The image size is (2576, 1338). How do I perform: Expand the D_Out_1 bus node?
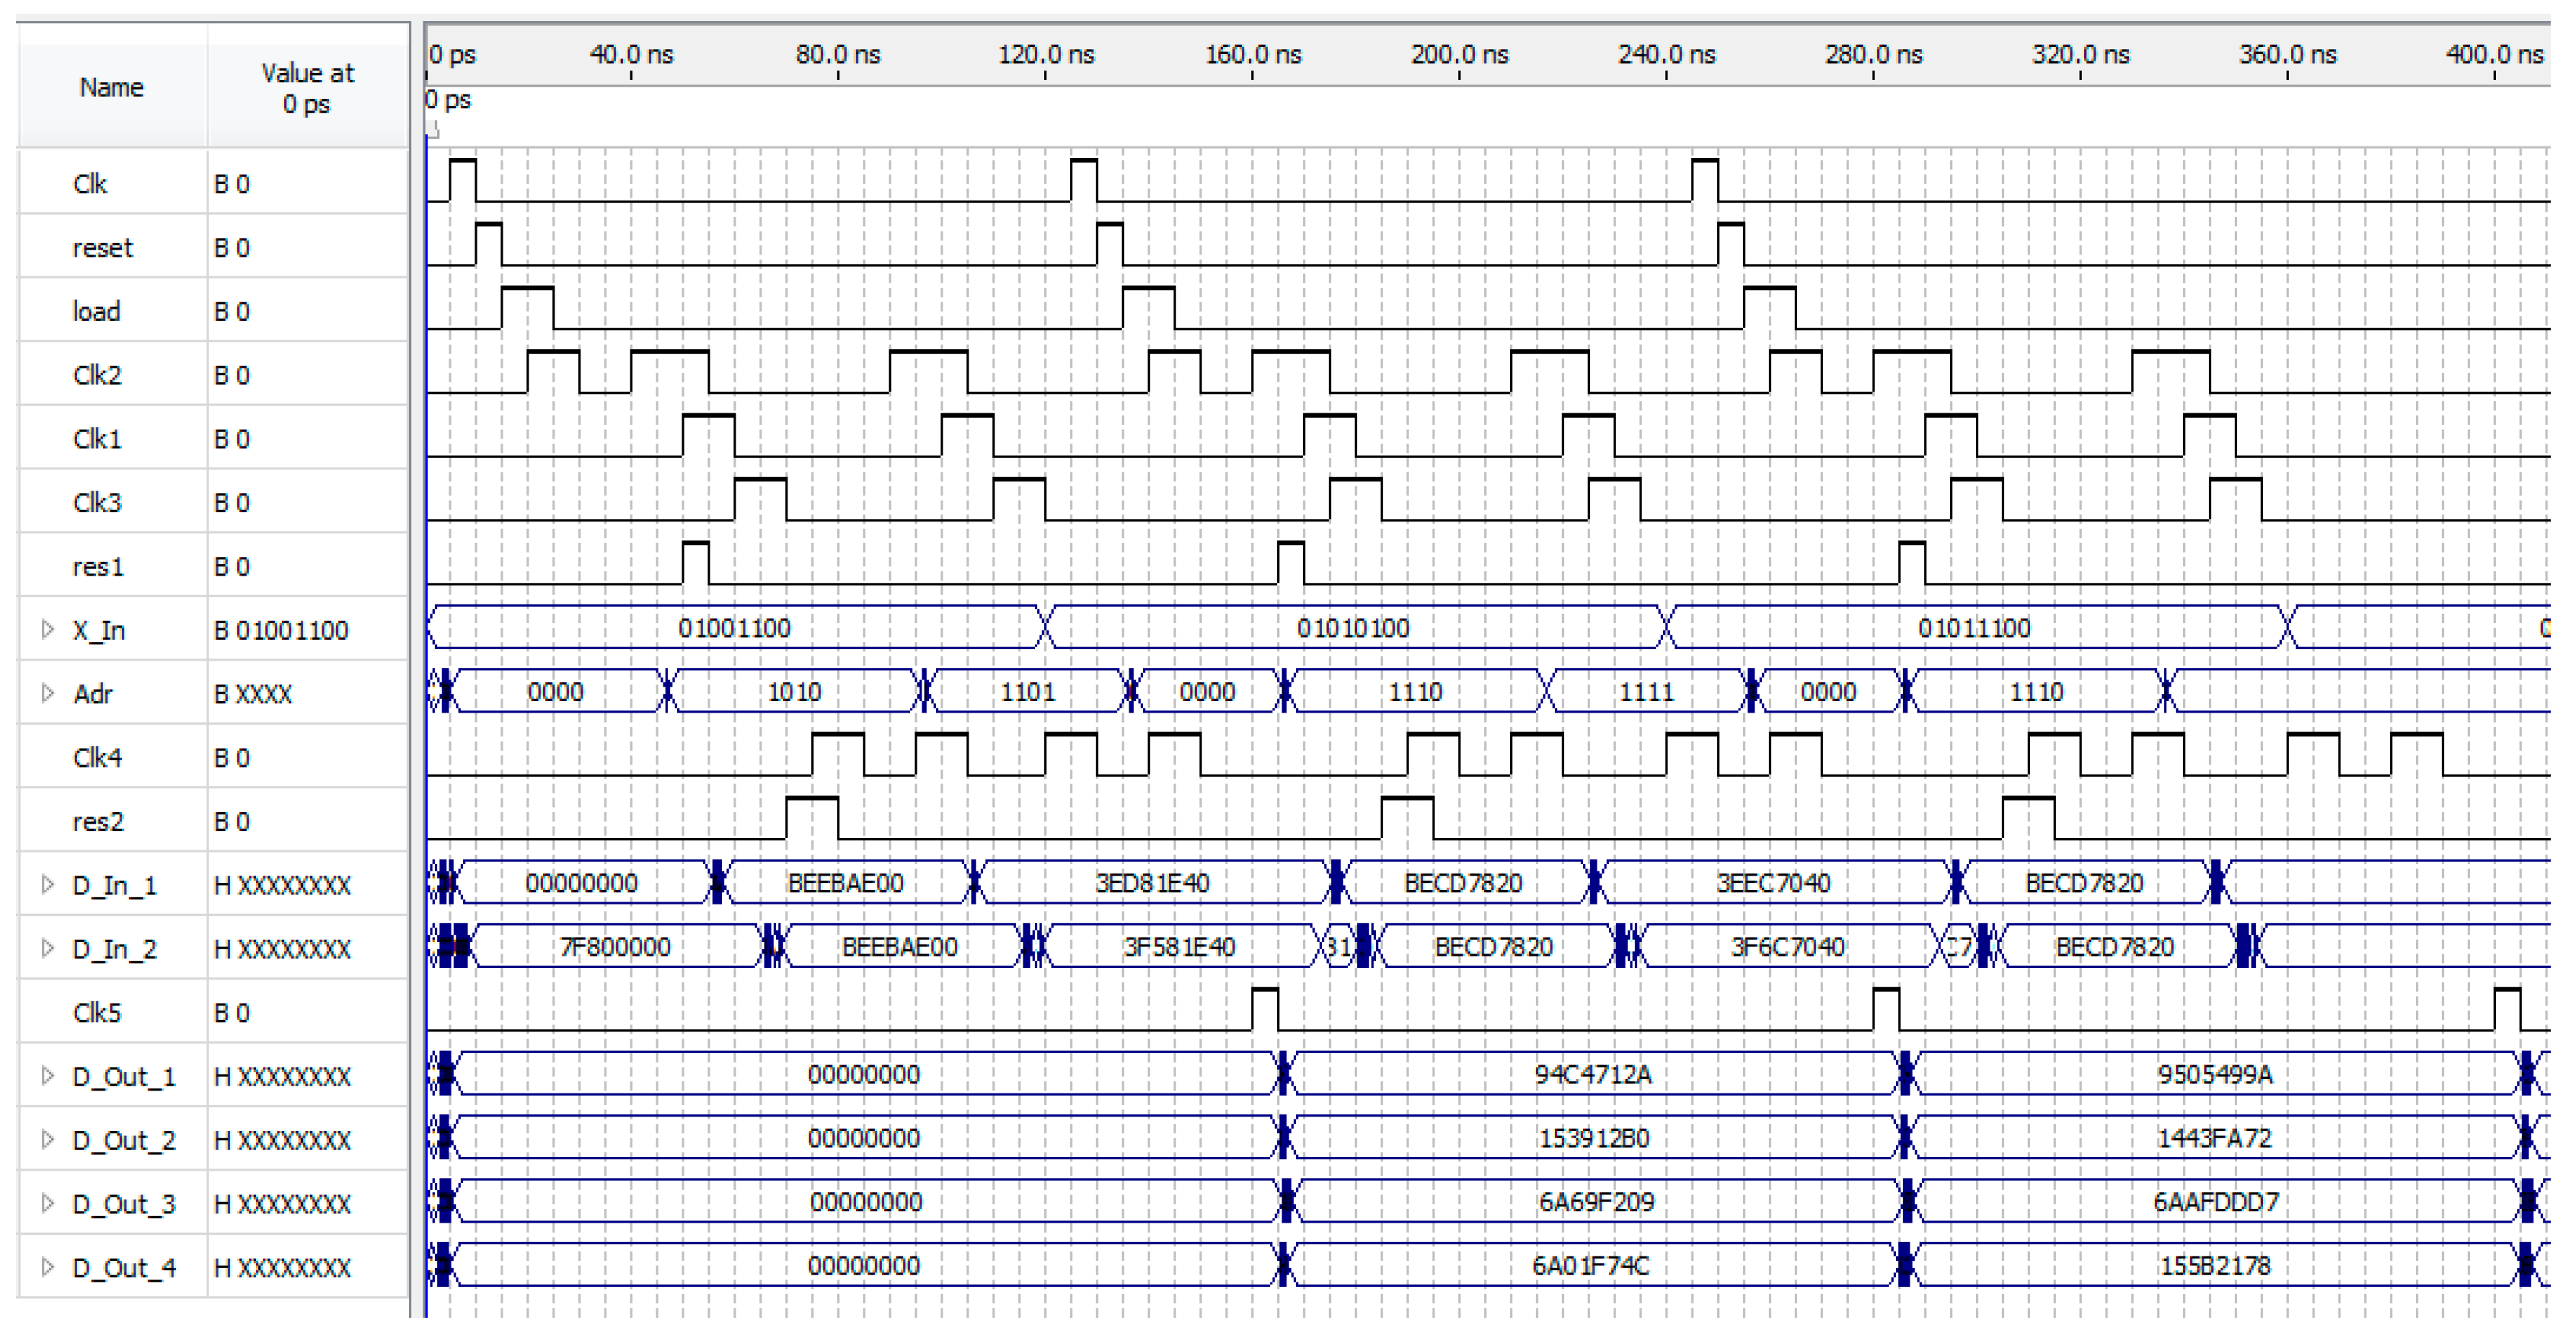click(x=47, y=1076)
